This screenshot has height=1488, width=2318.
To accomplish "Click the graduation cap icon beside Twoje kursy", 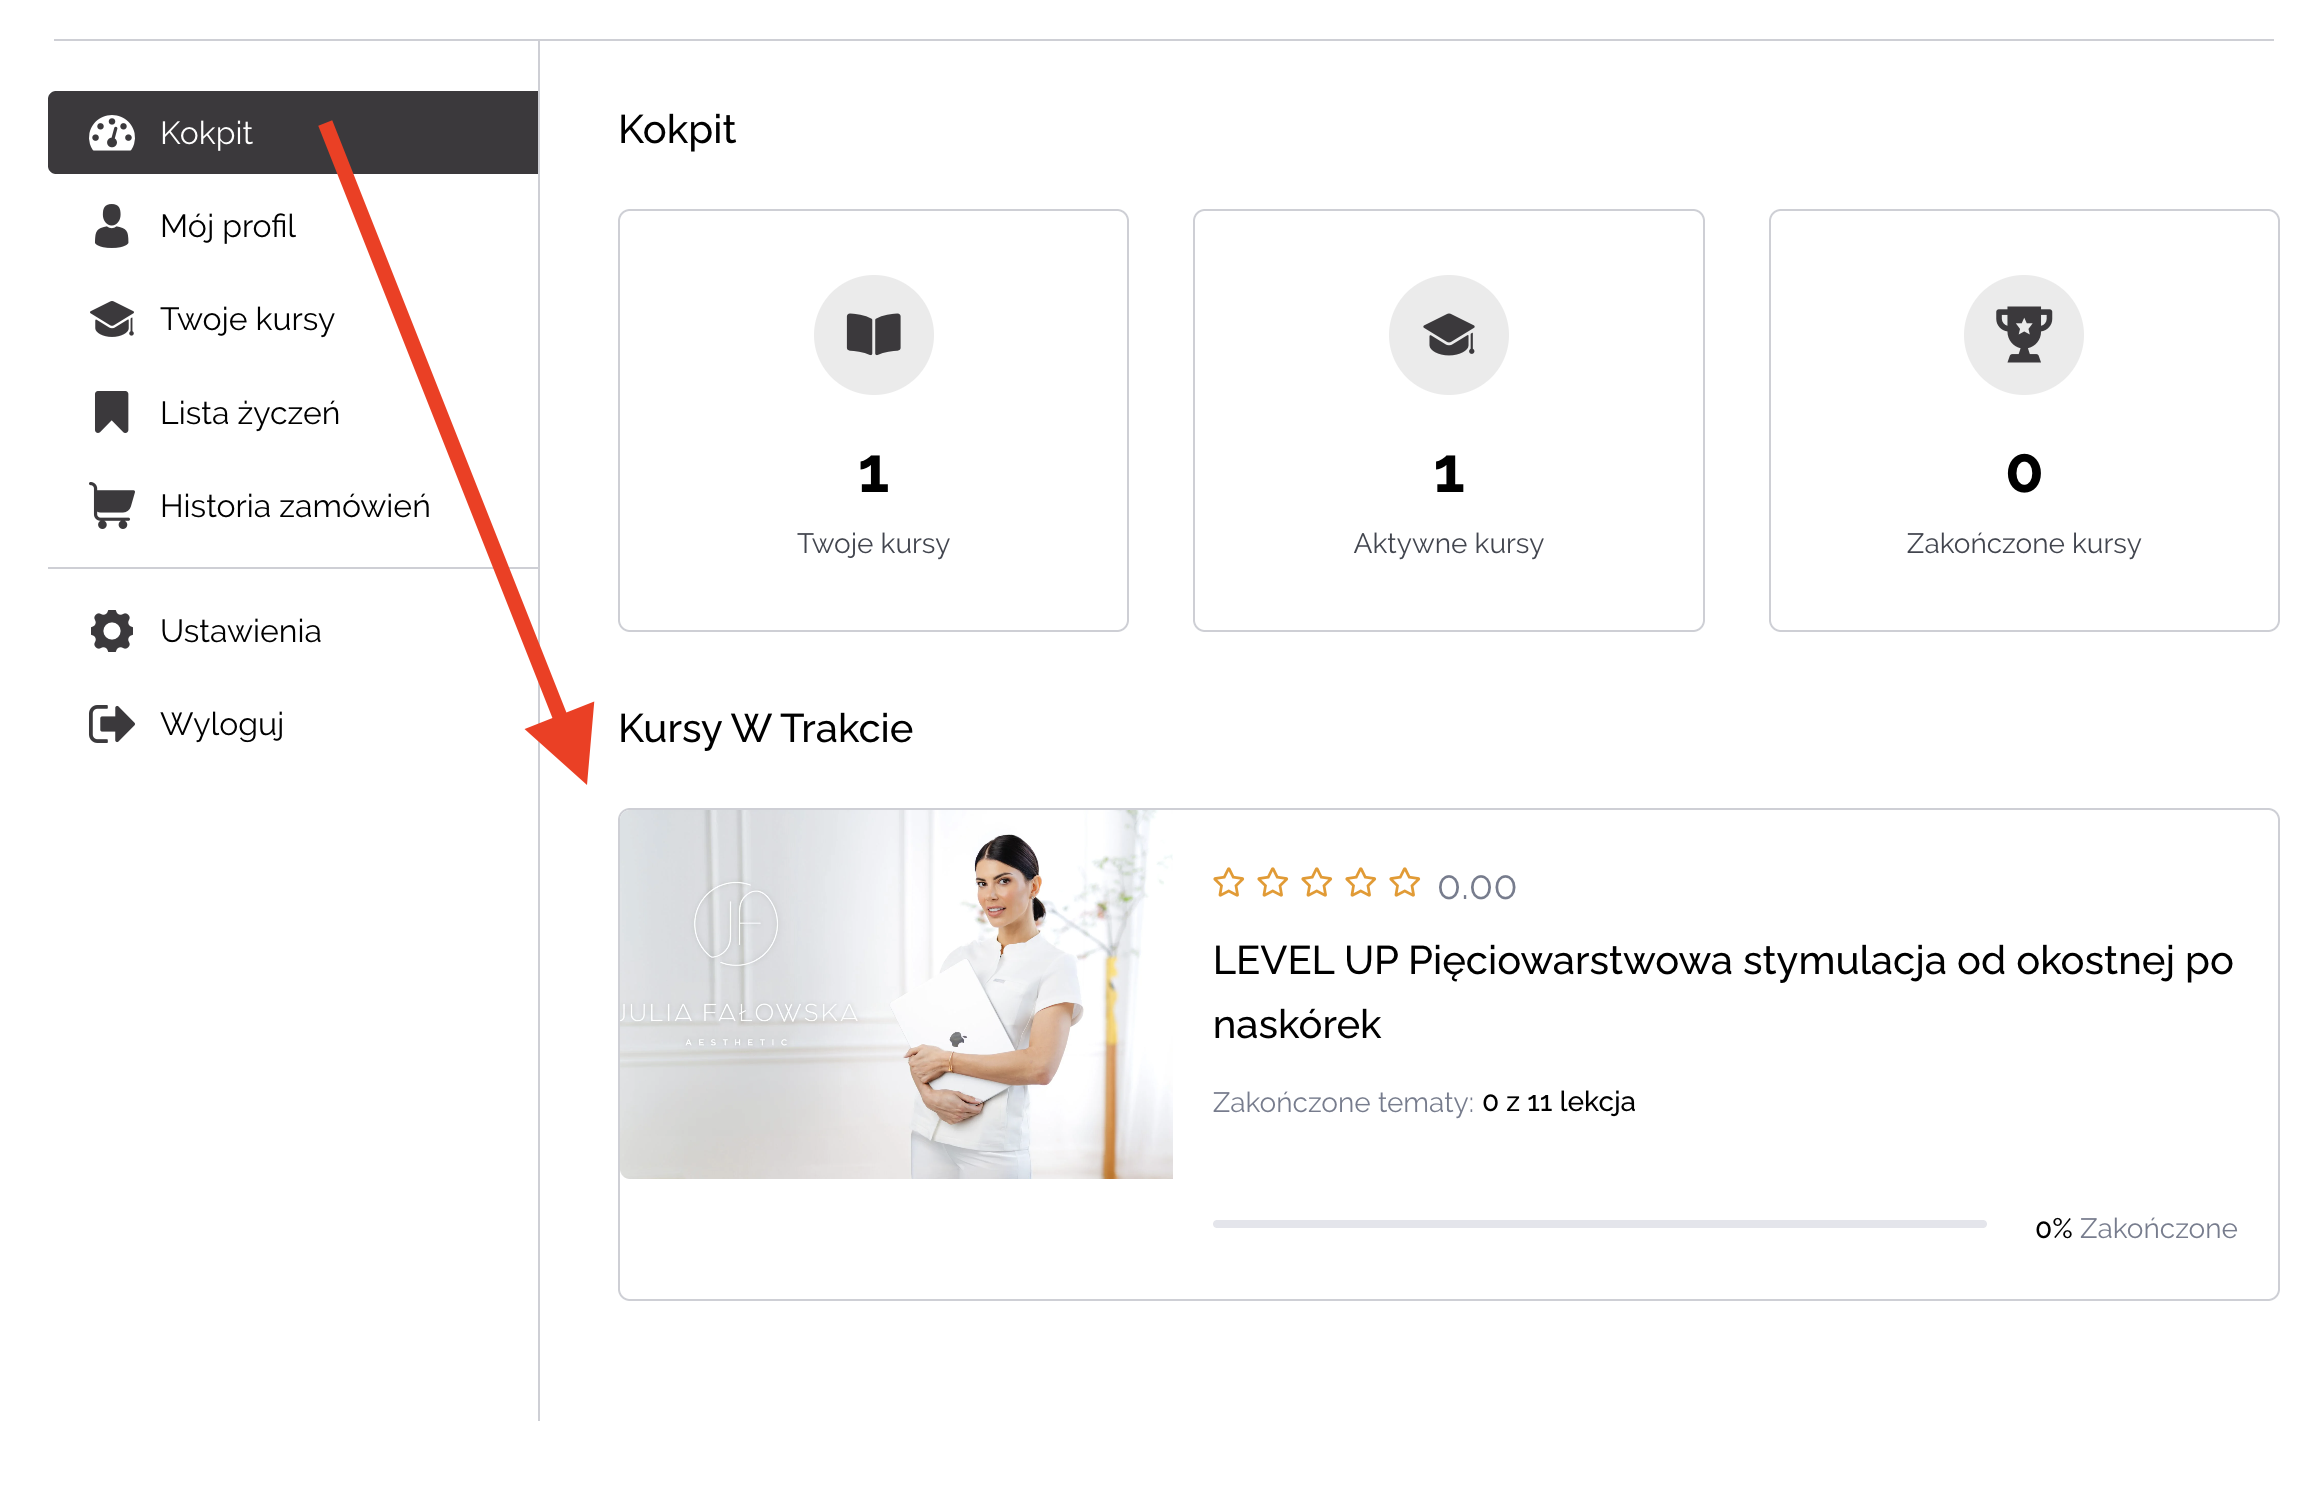I will point(111,319).
